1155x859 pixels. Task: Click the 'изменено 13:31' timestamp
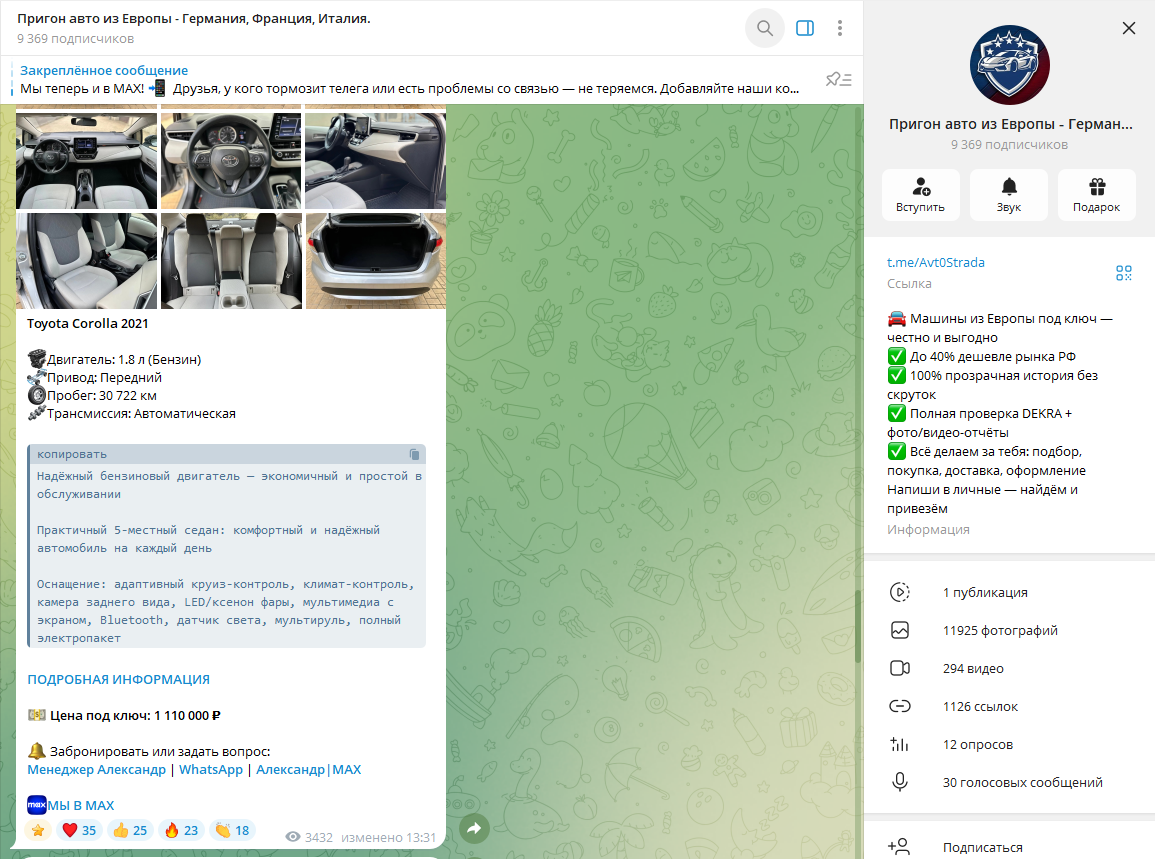coord(388,838)
